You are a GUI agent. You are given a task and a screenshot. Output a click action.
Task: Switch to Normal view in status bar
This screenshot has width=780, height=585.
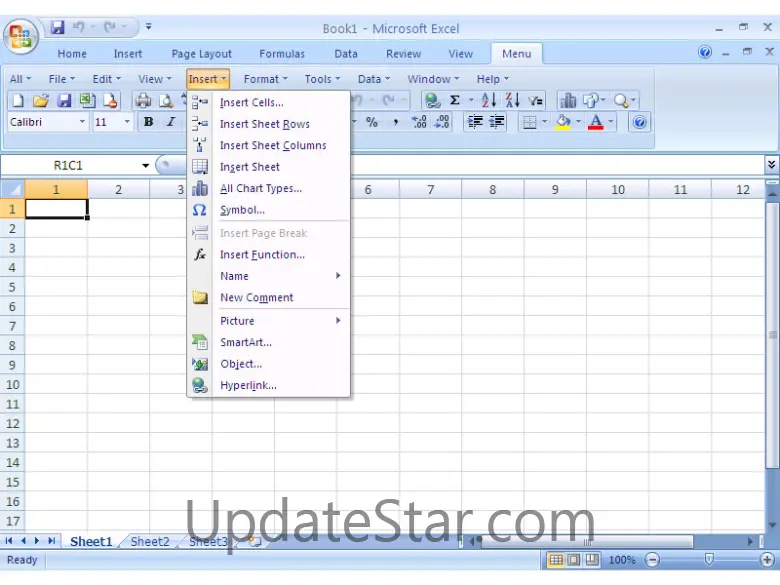click(556, 560)
